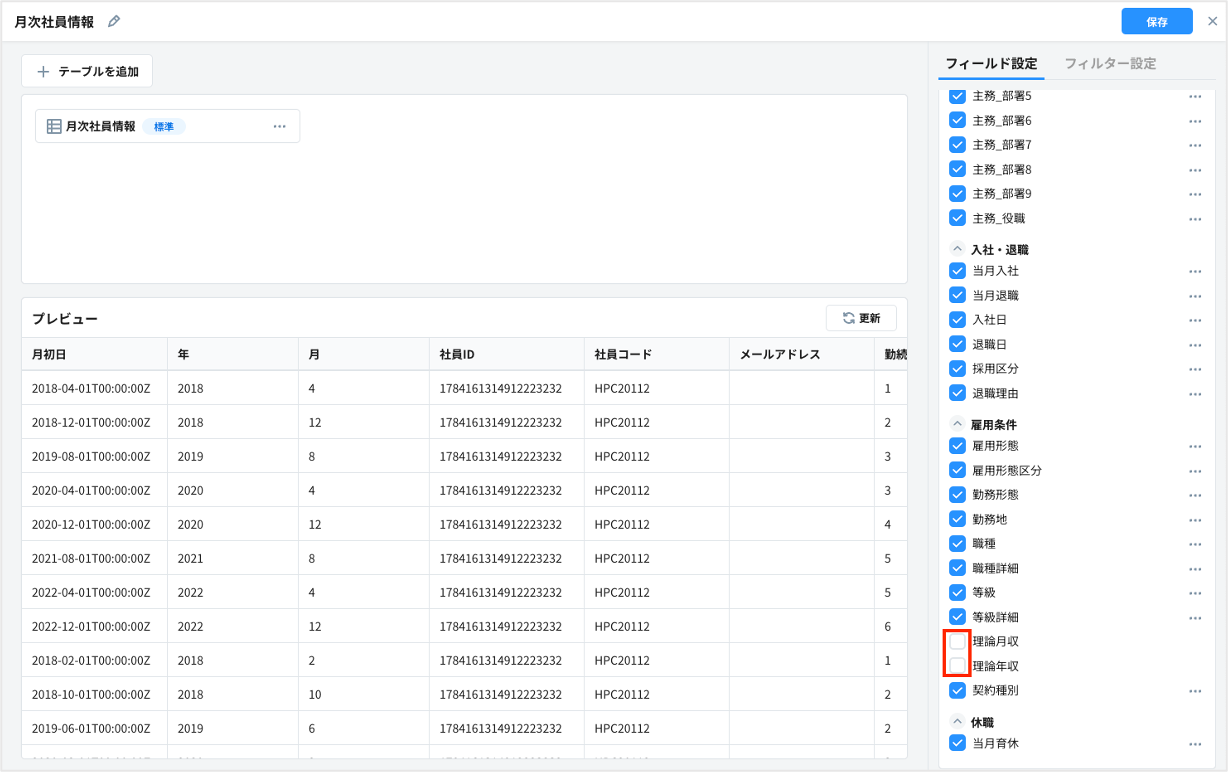Collapse the 入社・退職 section
Screen dimensions: 1228x772
click(x=957, y=250)
